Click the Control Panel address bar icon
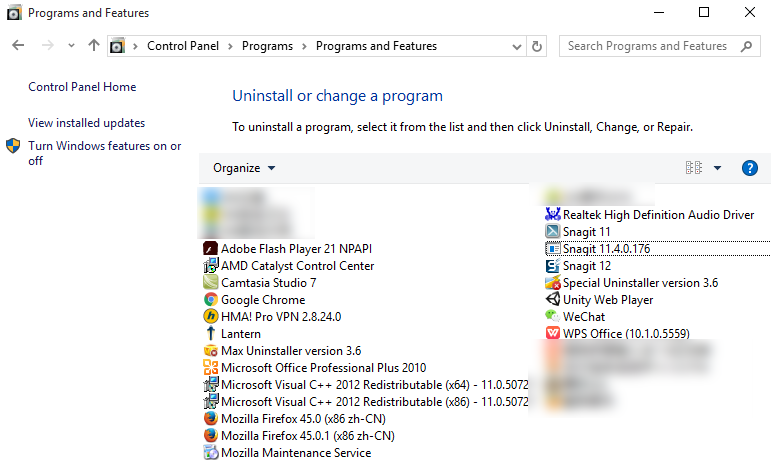The width and height of the screenshot is (771, 472). [x=117, y=46]
